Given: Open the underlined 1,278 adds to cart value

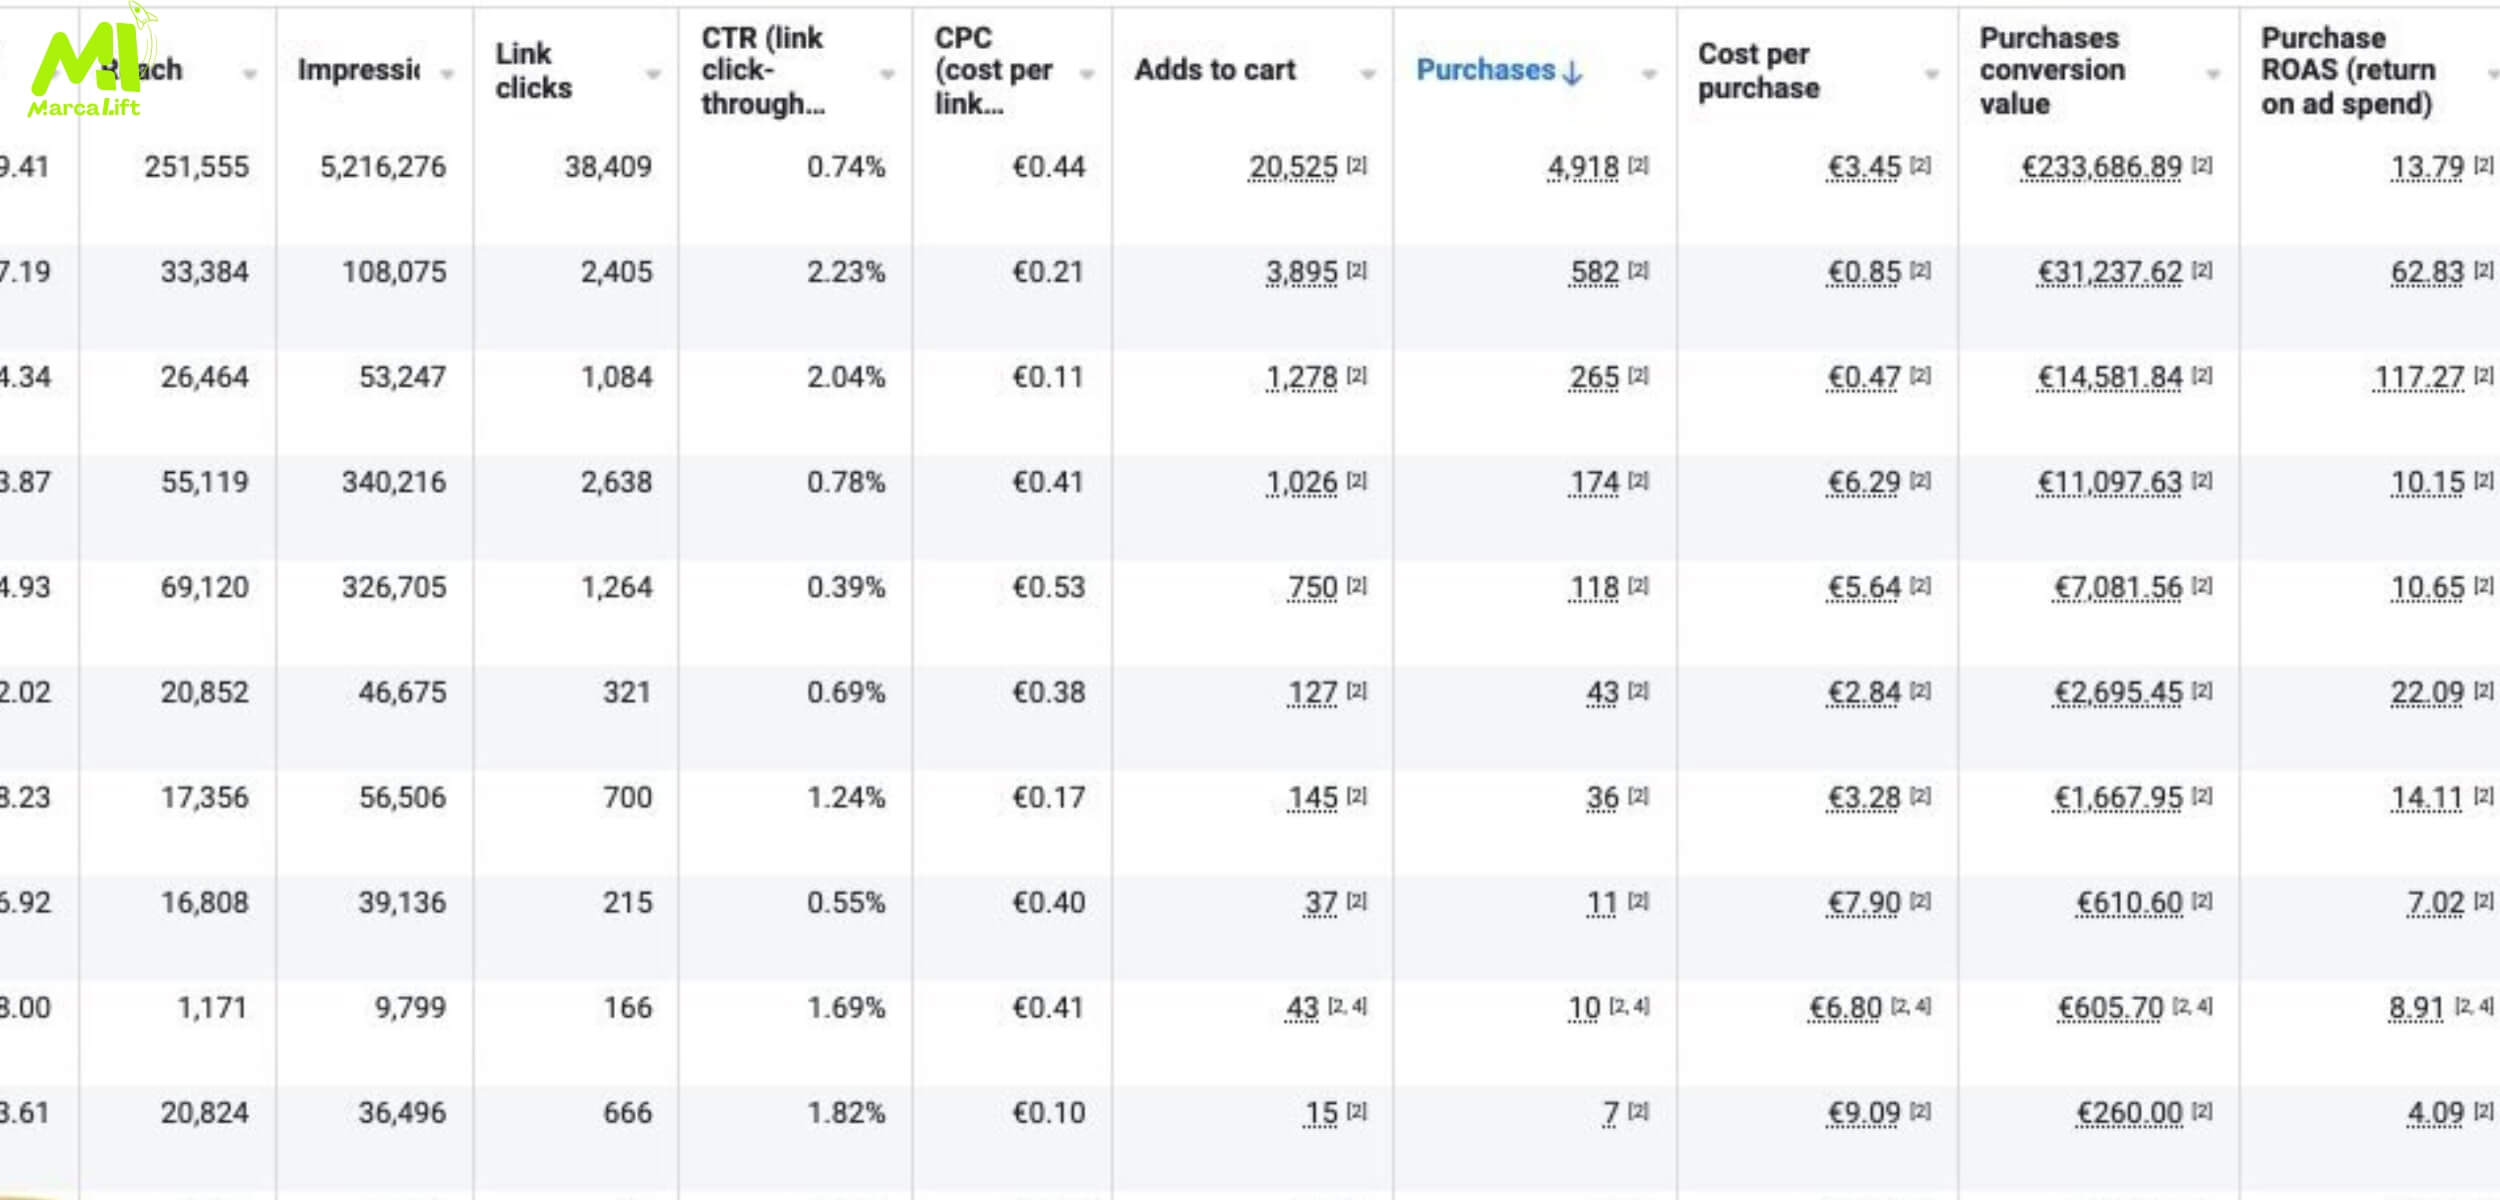Looking at the screenshot, I should [x=1301, y=377].
